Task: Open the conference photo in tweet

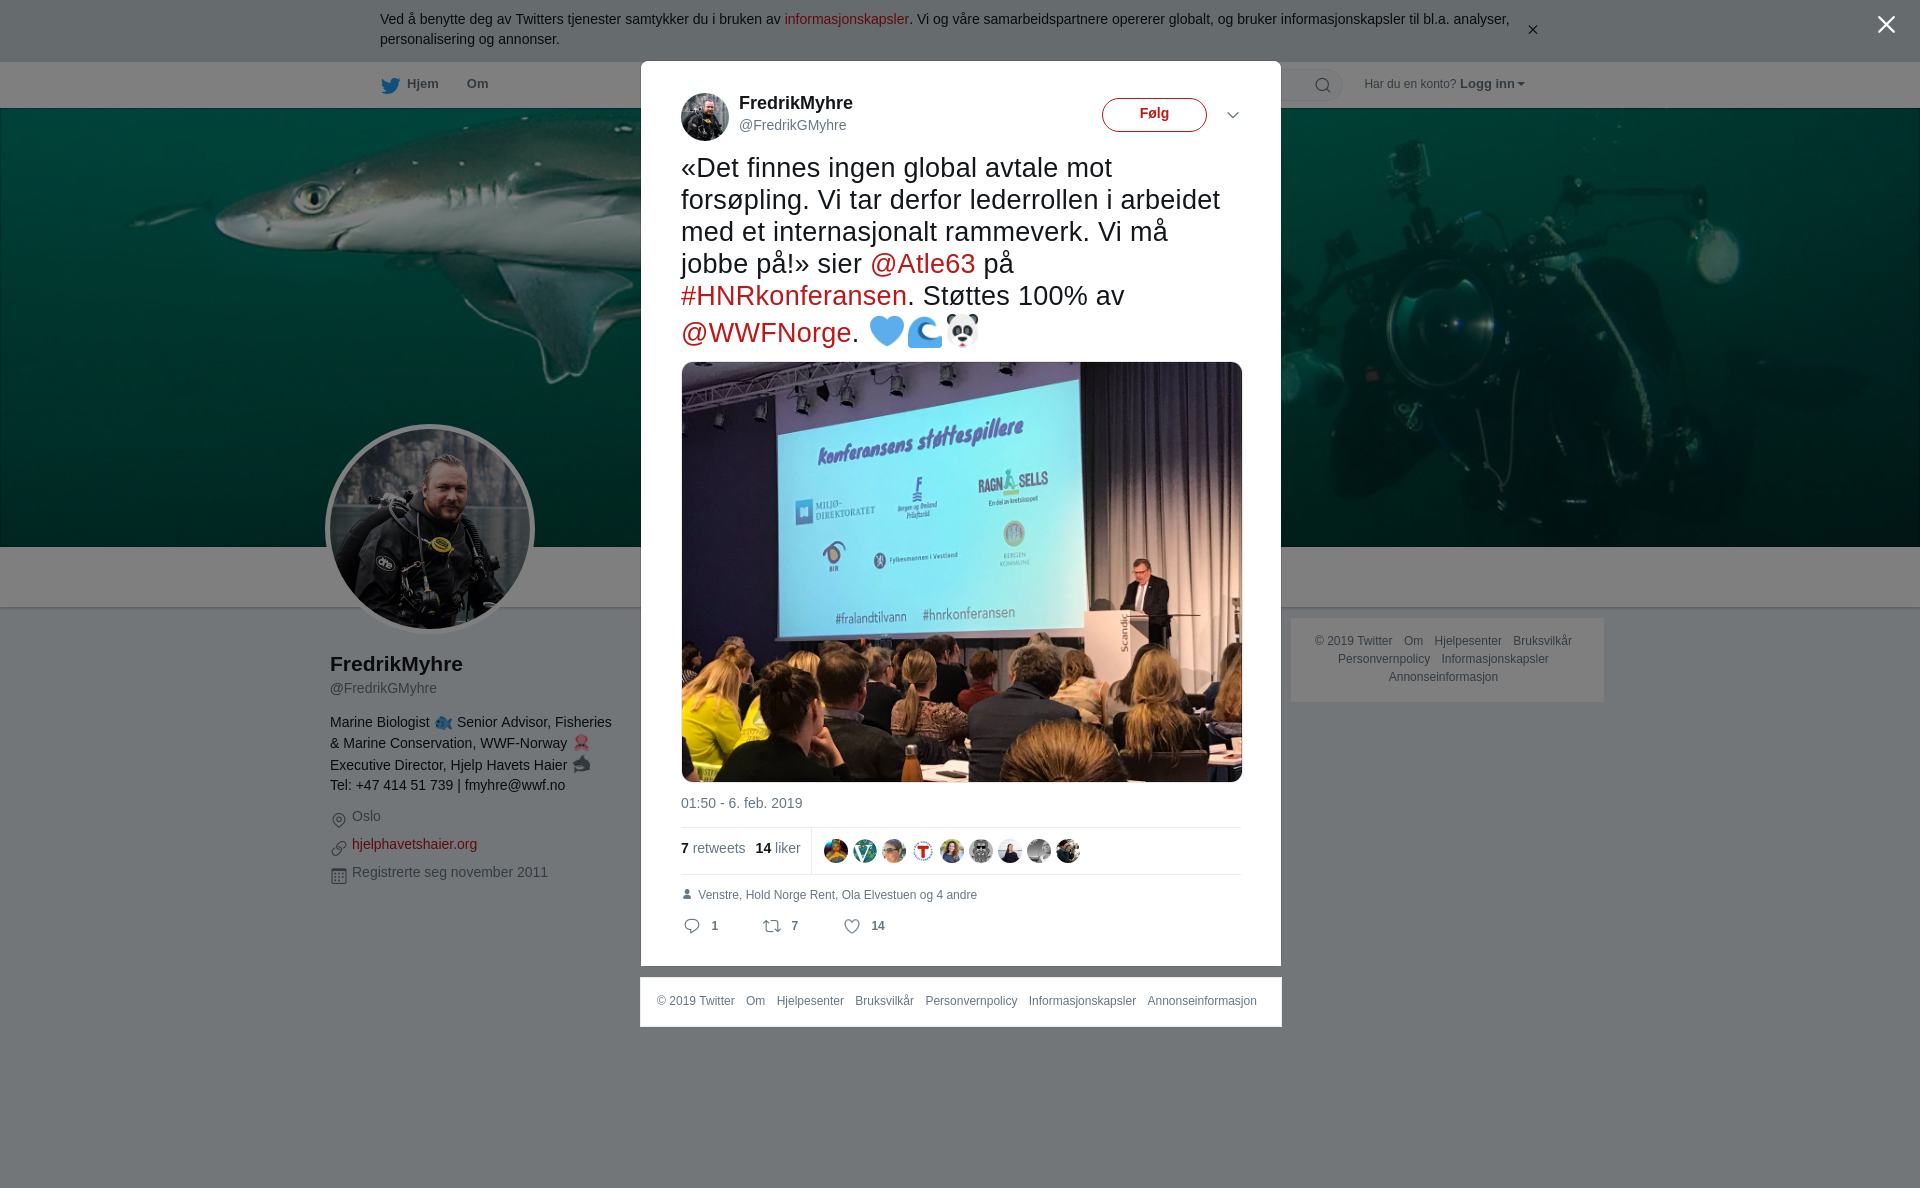Action: (962, 572)
